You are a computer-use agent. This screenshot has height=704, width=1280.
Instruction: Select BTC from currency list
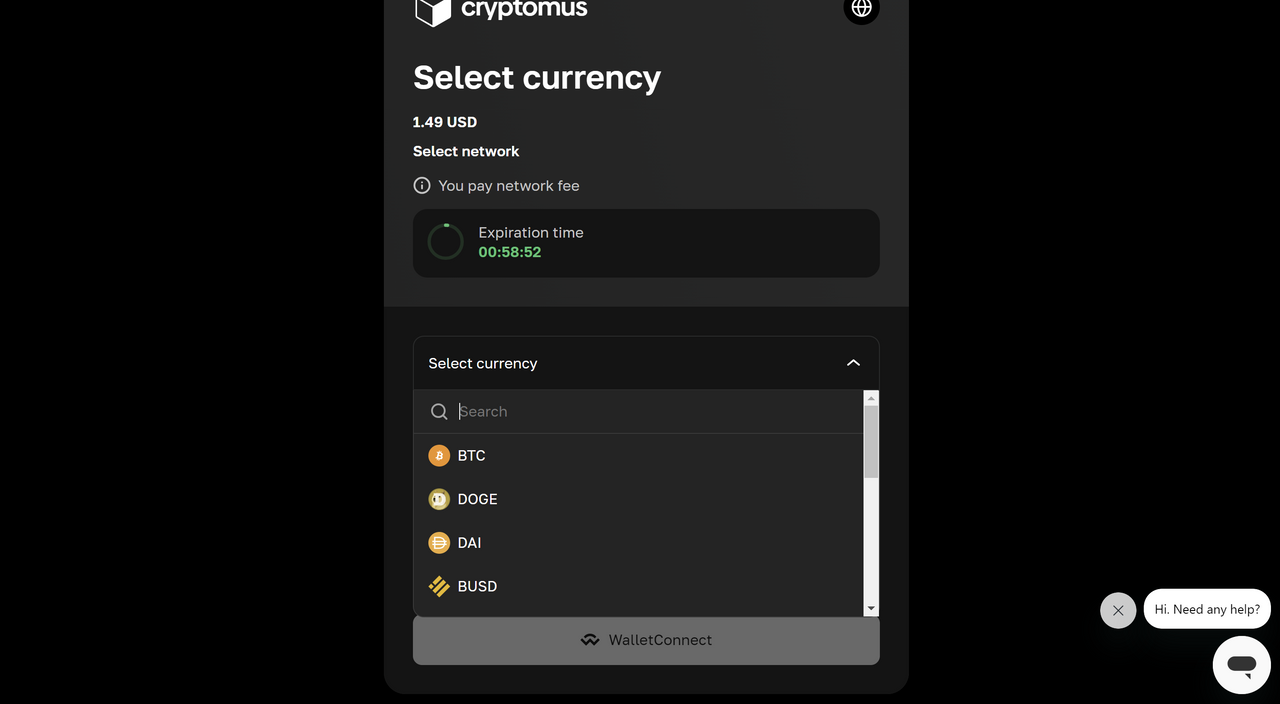[x=638, y=456]
